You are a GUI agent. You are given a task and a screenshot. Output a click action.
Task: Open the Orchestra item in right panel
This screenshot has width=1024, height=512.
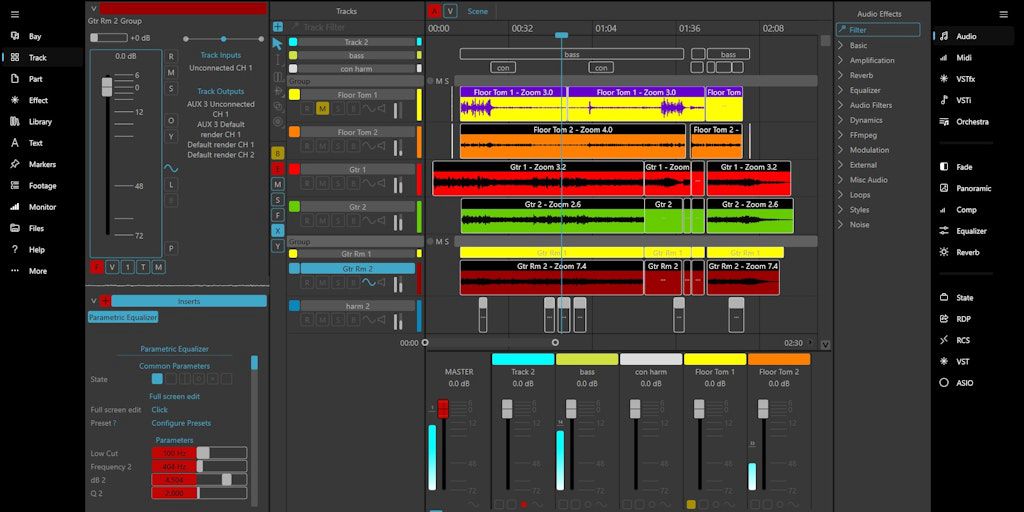pos(971,122)
